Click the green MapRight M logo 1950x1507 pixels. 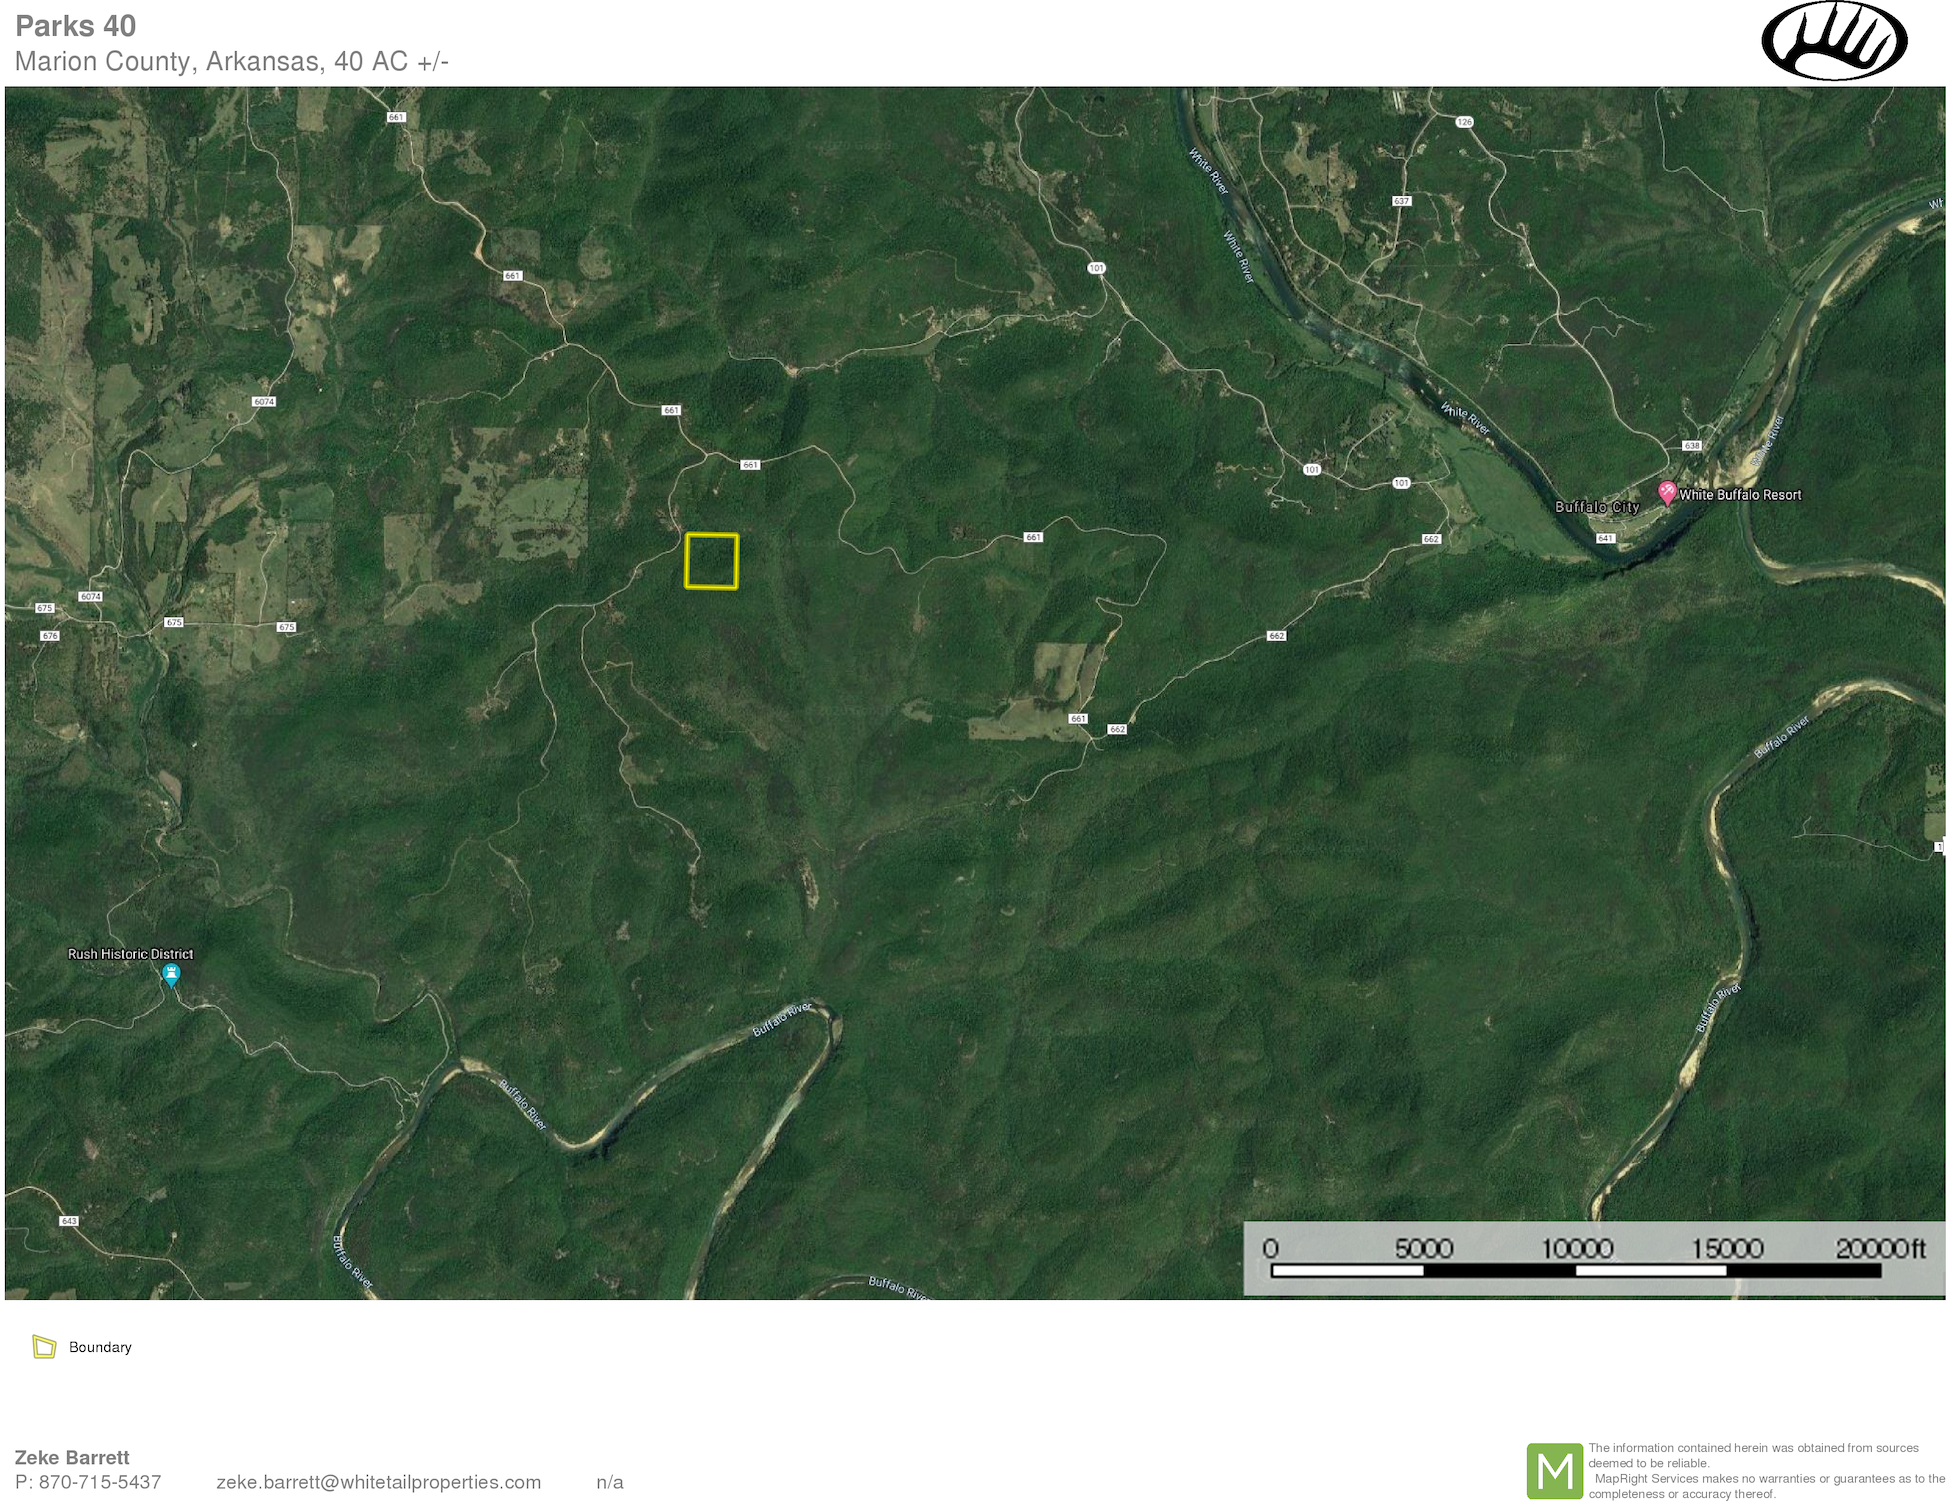pos(1554,1470)
